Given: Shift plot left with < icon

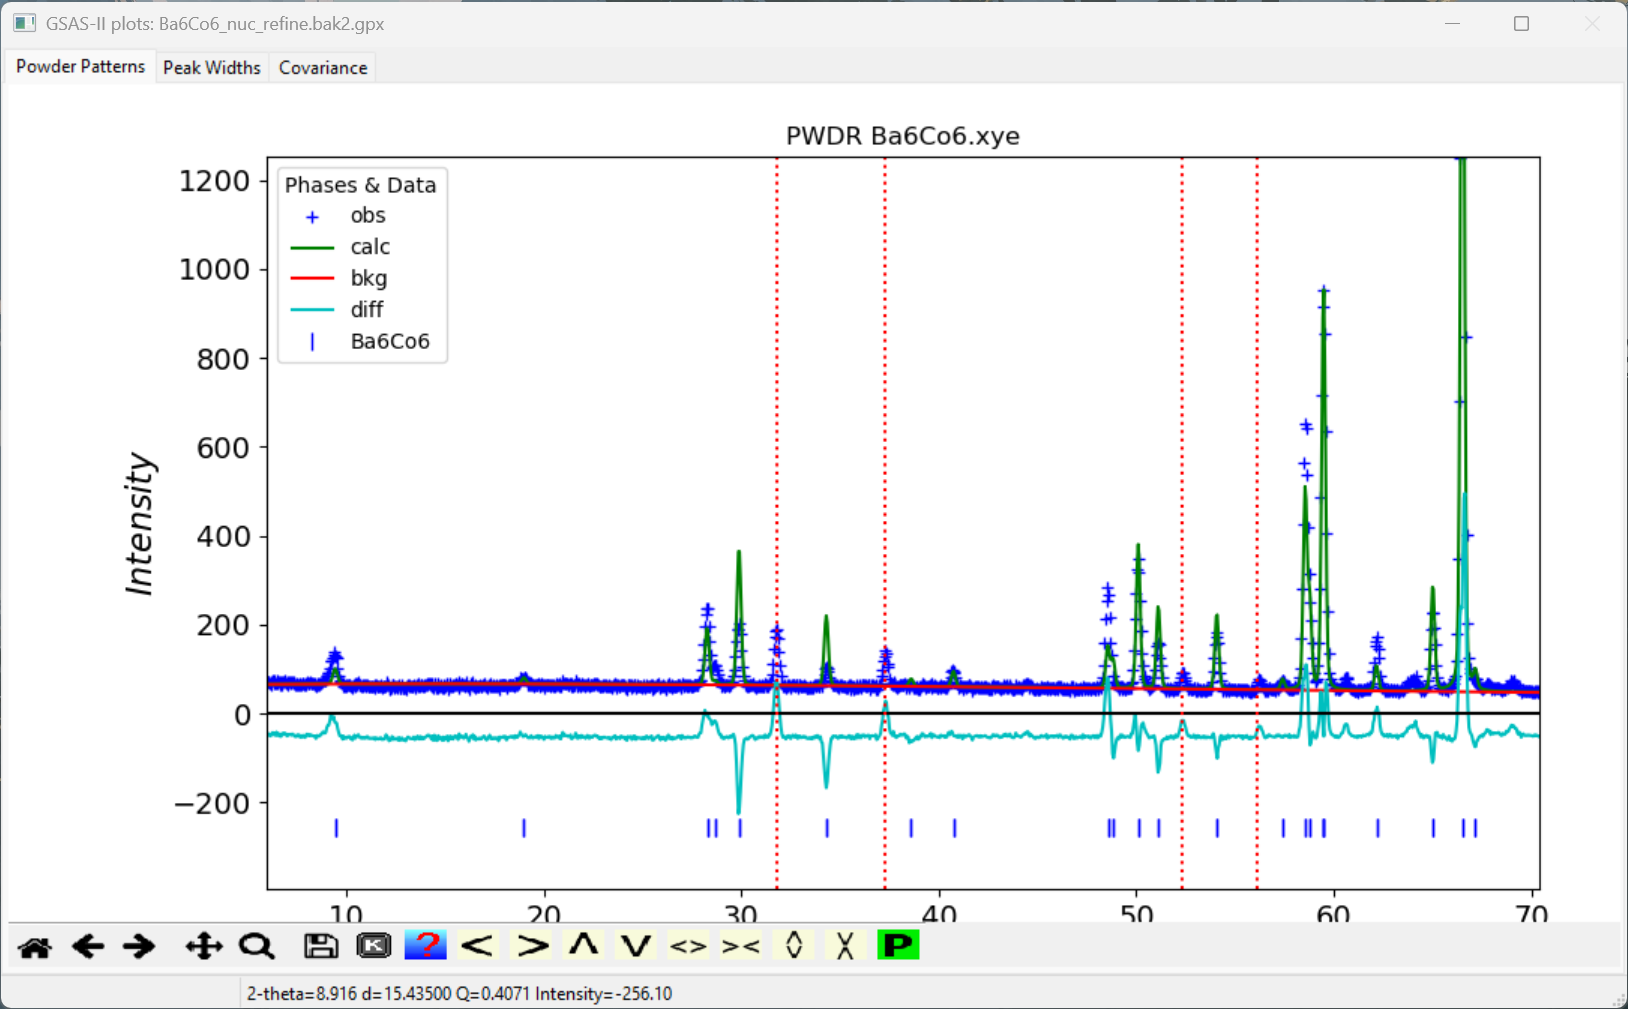Looking at the screenshot, I should click(x=478, y=946).
